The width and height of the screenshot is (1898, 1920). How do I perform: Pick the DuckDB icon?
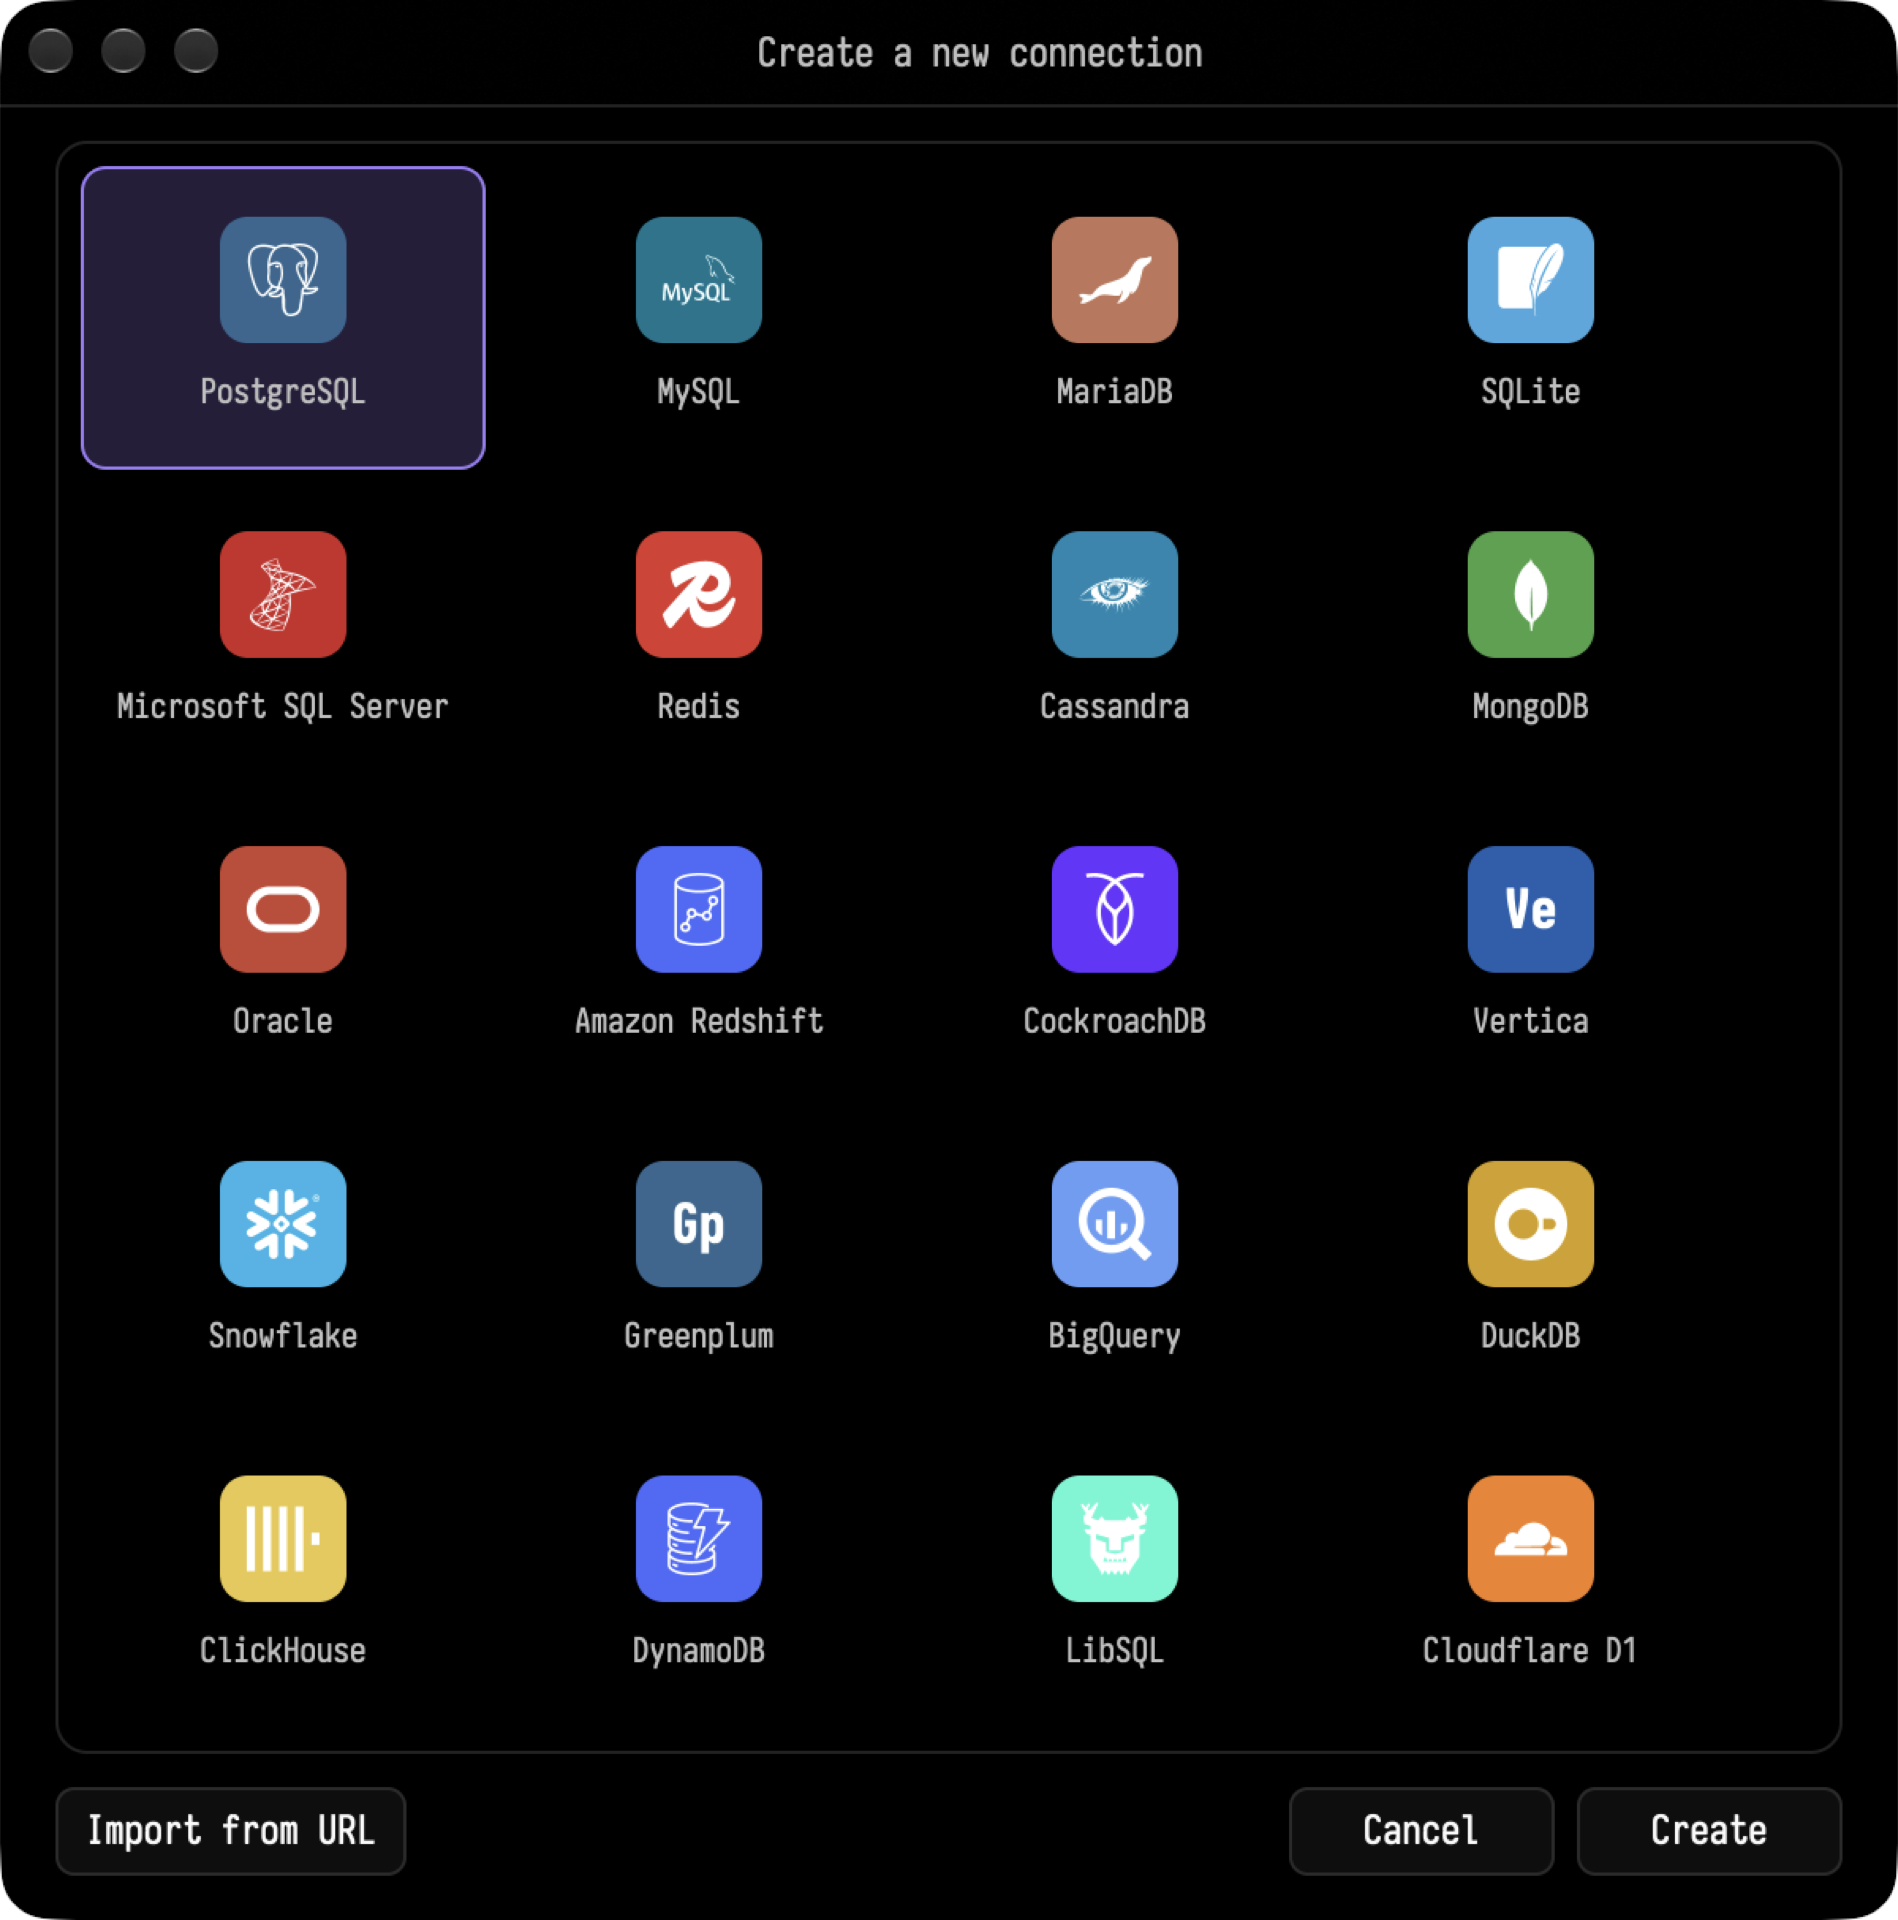(1531, 1224)
